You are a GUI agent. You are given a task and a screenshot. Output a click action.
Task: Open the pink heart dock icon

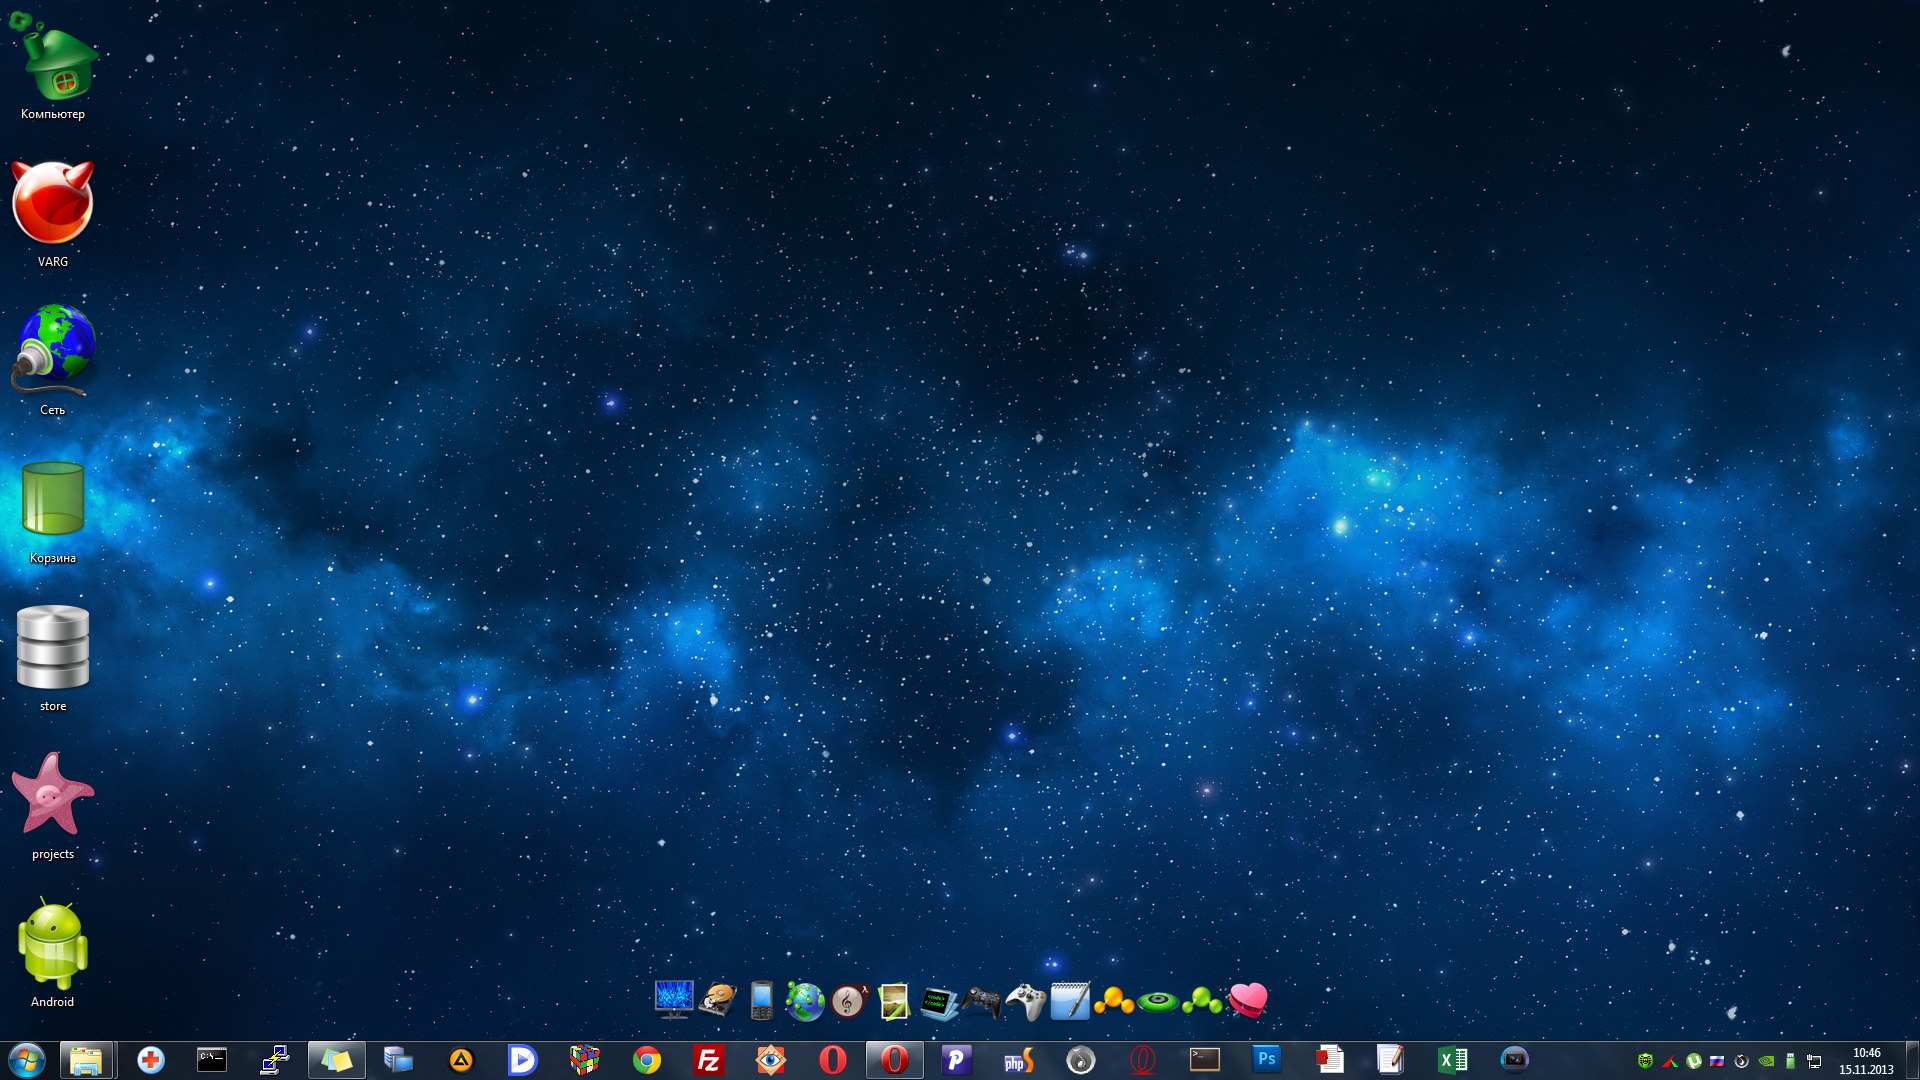pos(1247,1000)
